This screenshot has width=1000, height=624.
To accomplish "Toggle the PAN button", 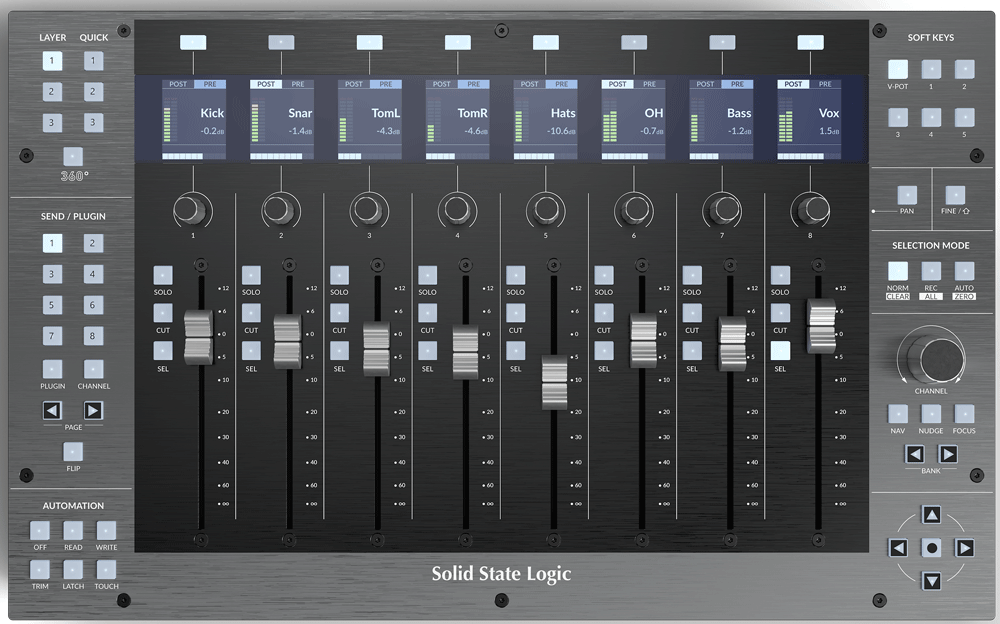I will coord(907,195).
